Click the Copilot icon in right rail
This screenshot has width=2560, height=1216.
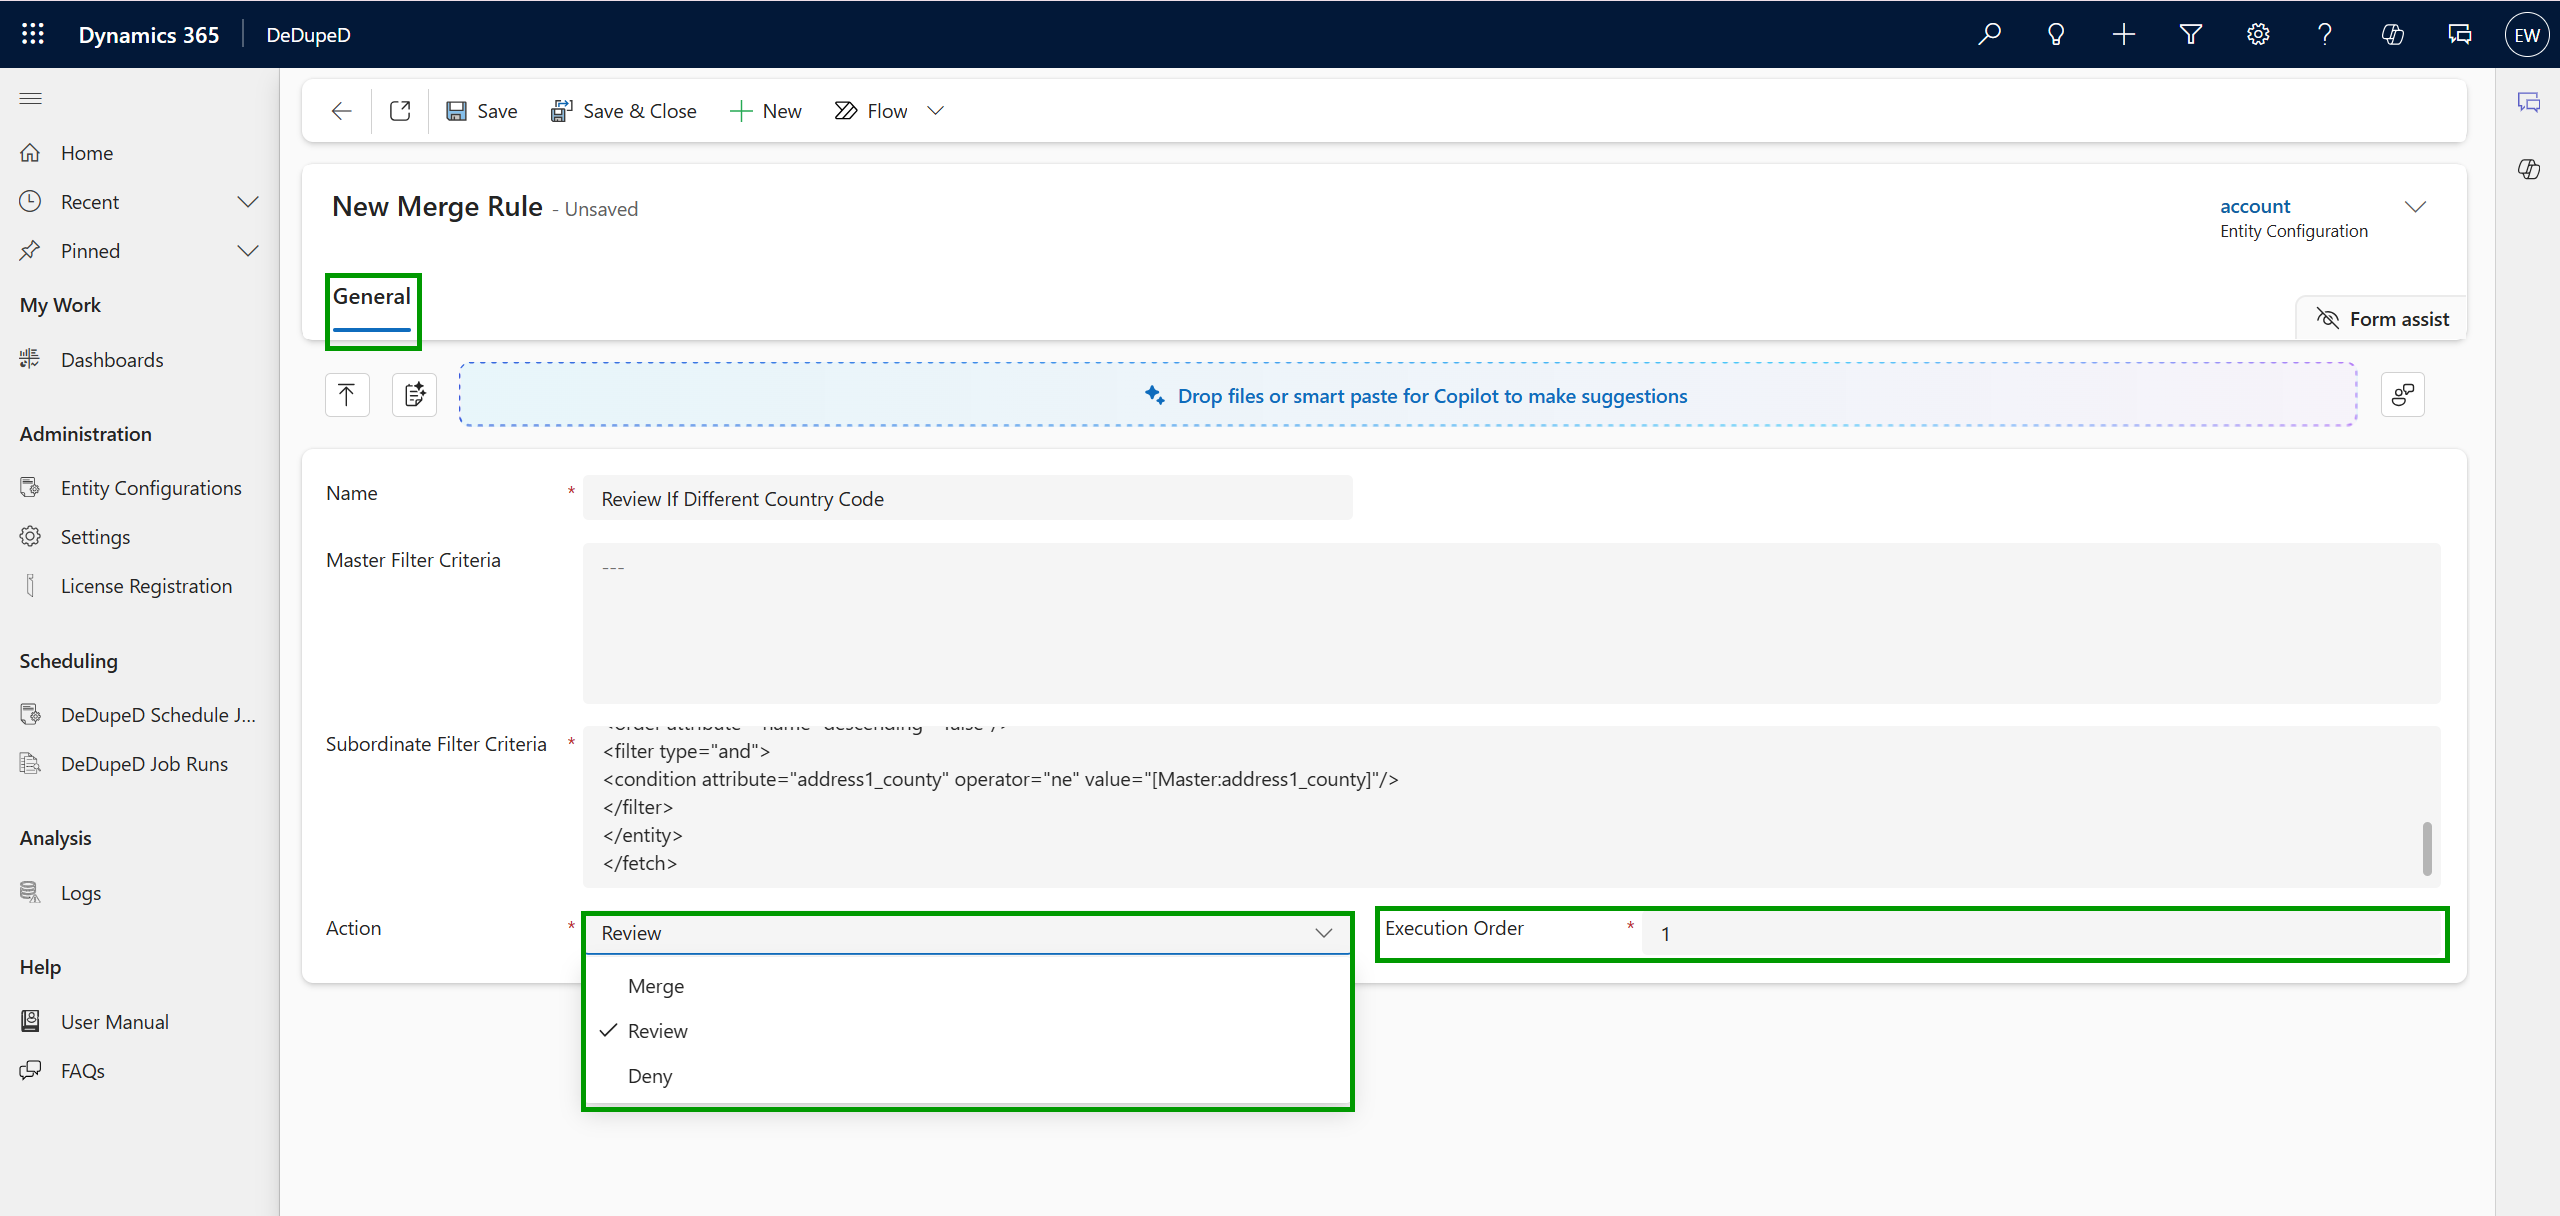pyautogui.click(x=2529, y=169)
